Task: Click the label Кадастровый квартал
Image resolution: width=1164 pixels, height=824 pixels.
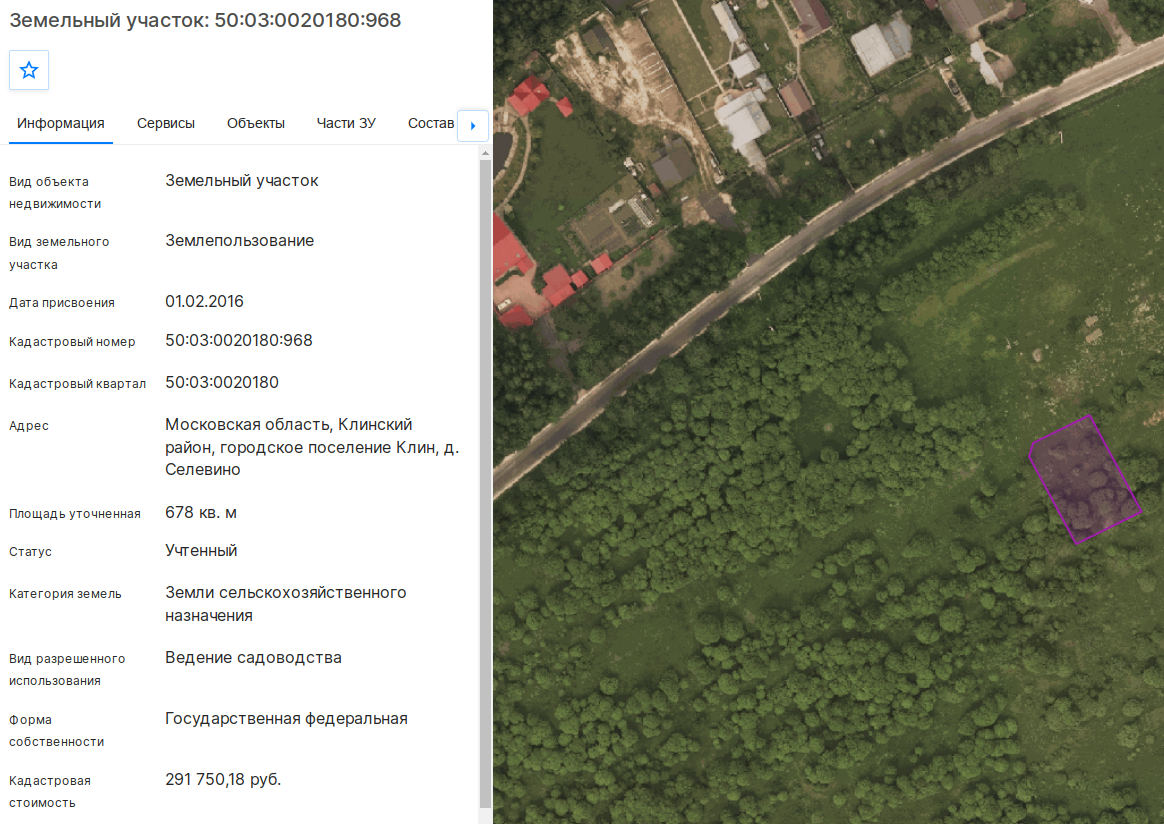Action: click(77, 384)
